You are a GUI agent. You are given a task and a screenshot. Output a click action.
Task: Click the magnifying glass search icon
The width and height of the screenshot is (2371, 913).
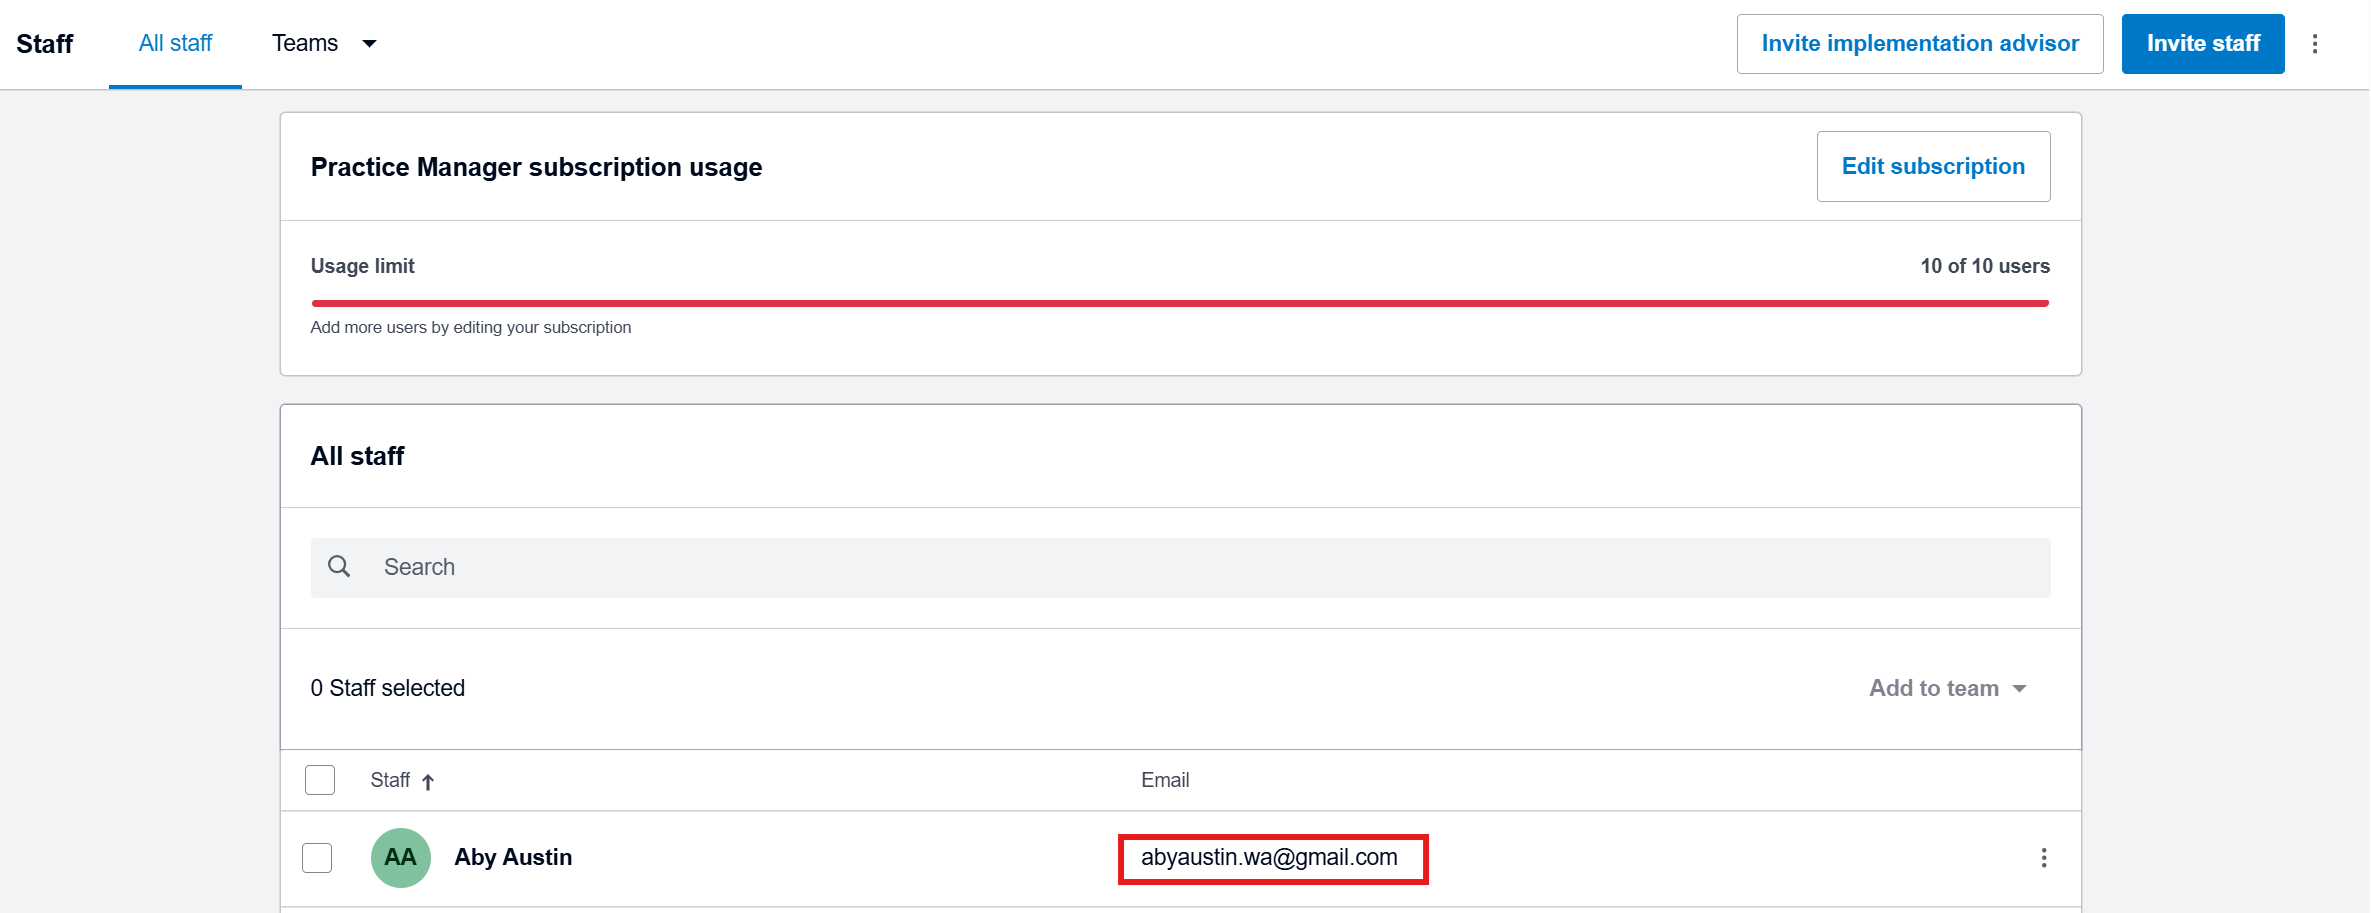point(339,567)
